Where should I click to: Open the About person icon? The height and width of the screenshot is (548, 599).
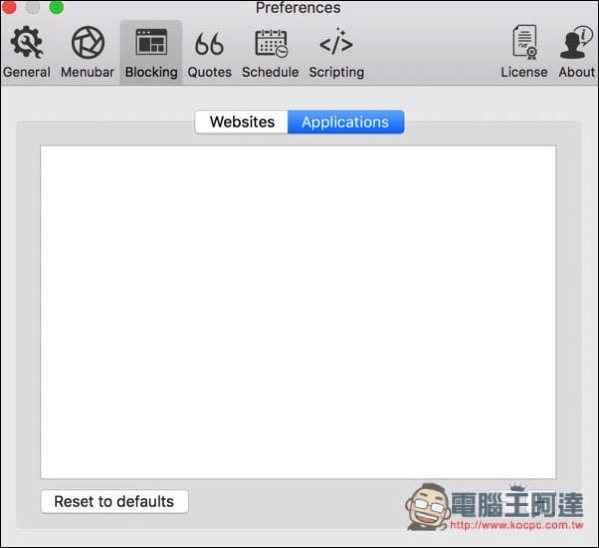(x=576, y=42)
